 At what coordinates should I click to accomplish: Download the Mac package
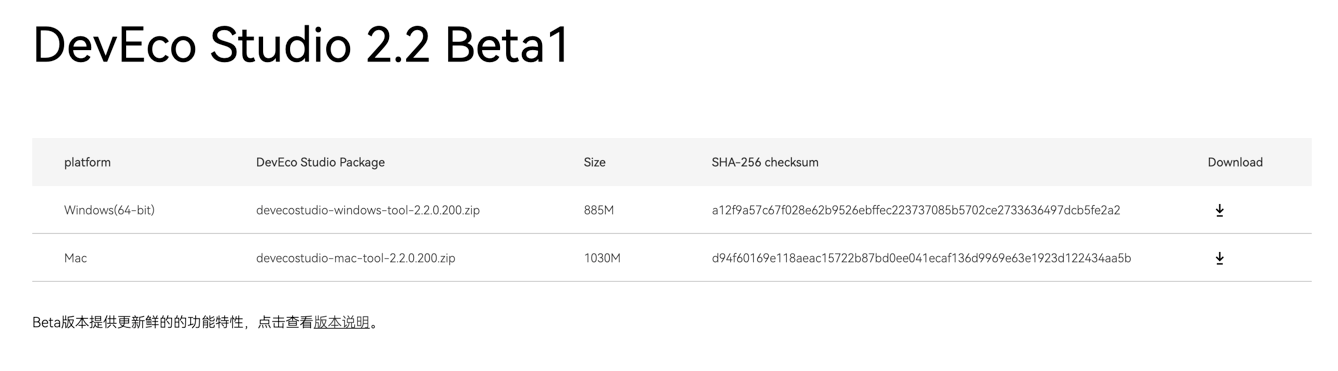click(x=1219, y=258)
